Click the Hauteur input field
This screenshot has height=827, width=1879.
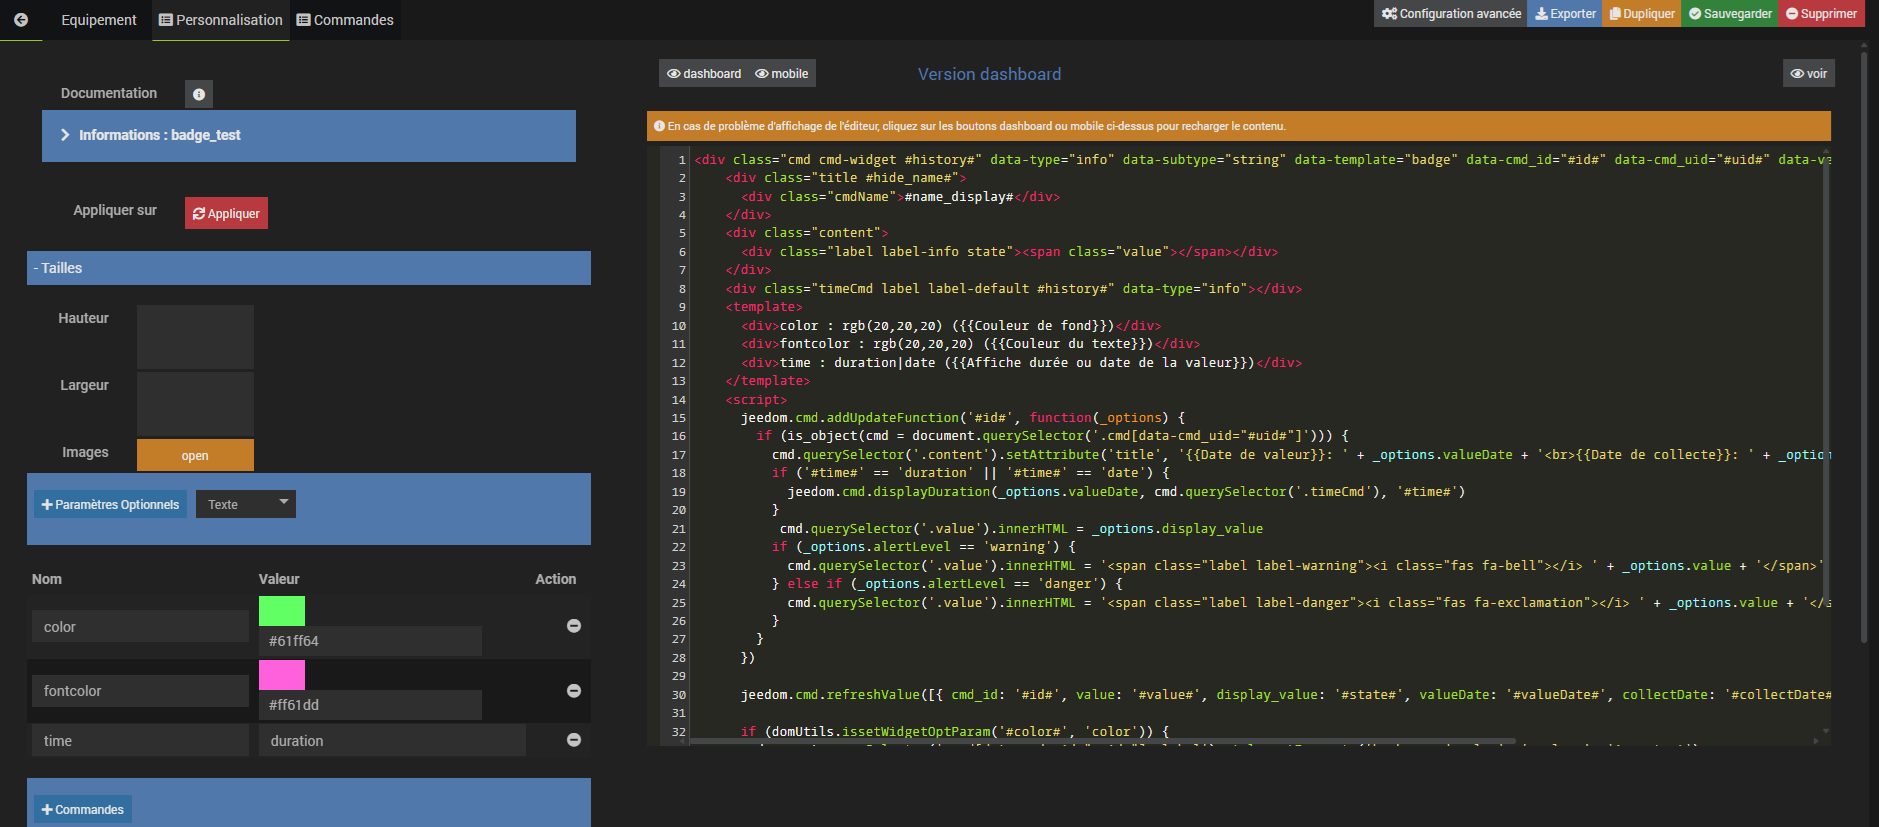[195, 337]
